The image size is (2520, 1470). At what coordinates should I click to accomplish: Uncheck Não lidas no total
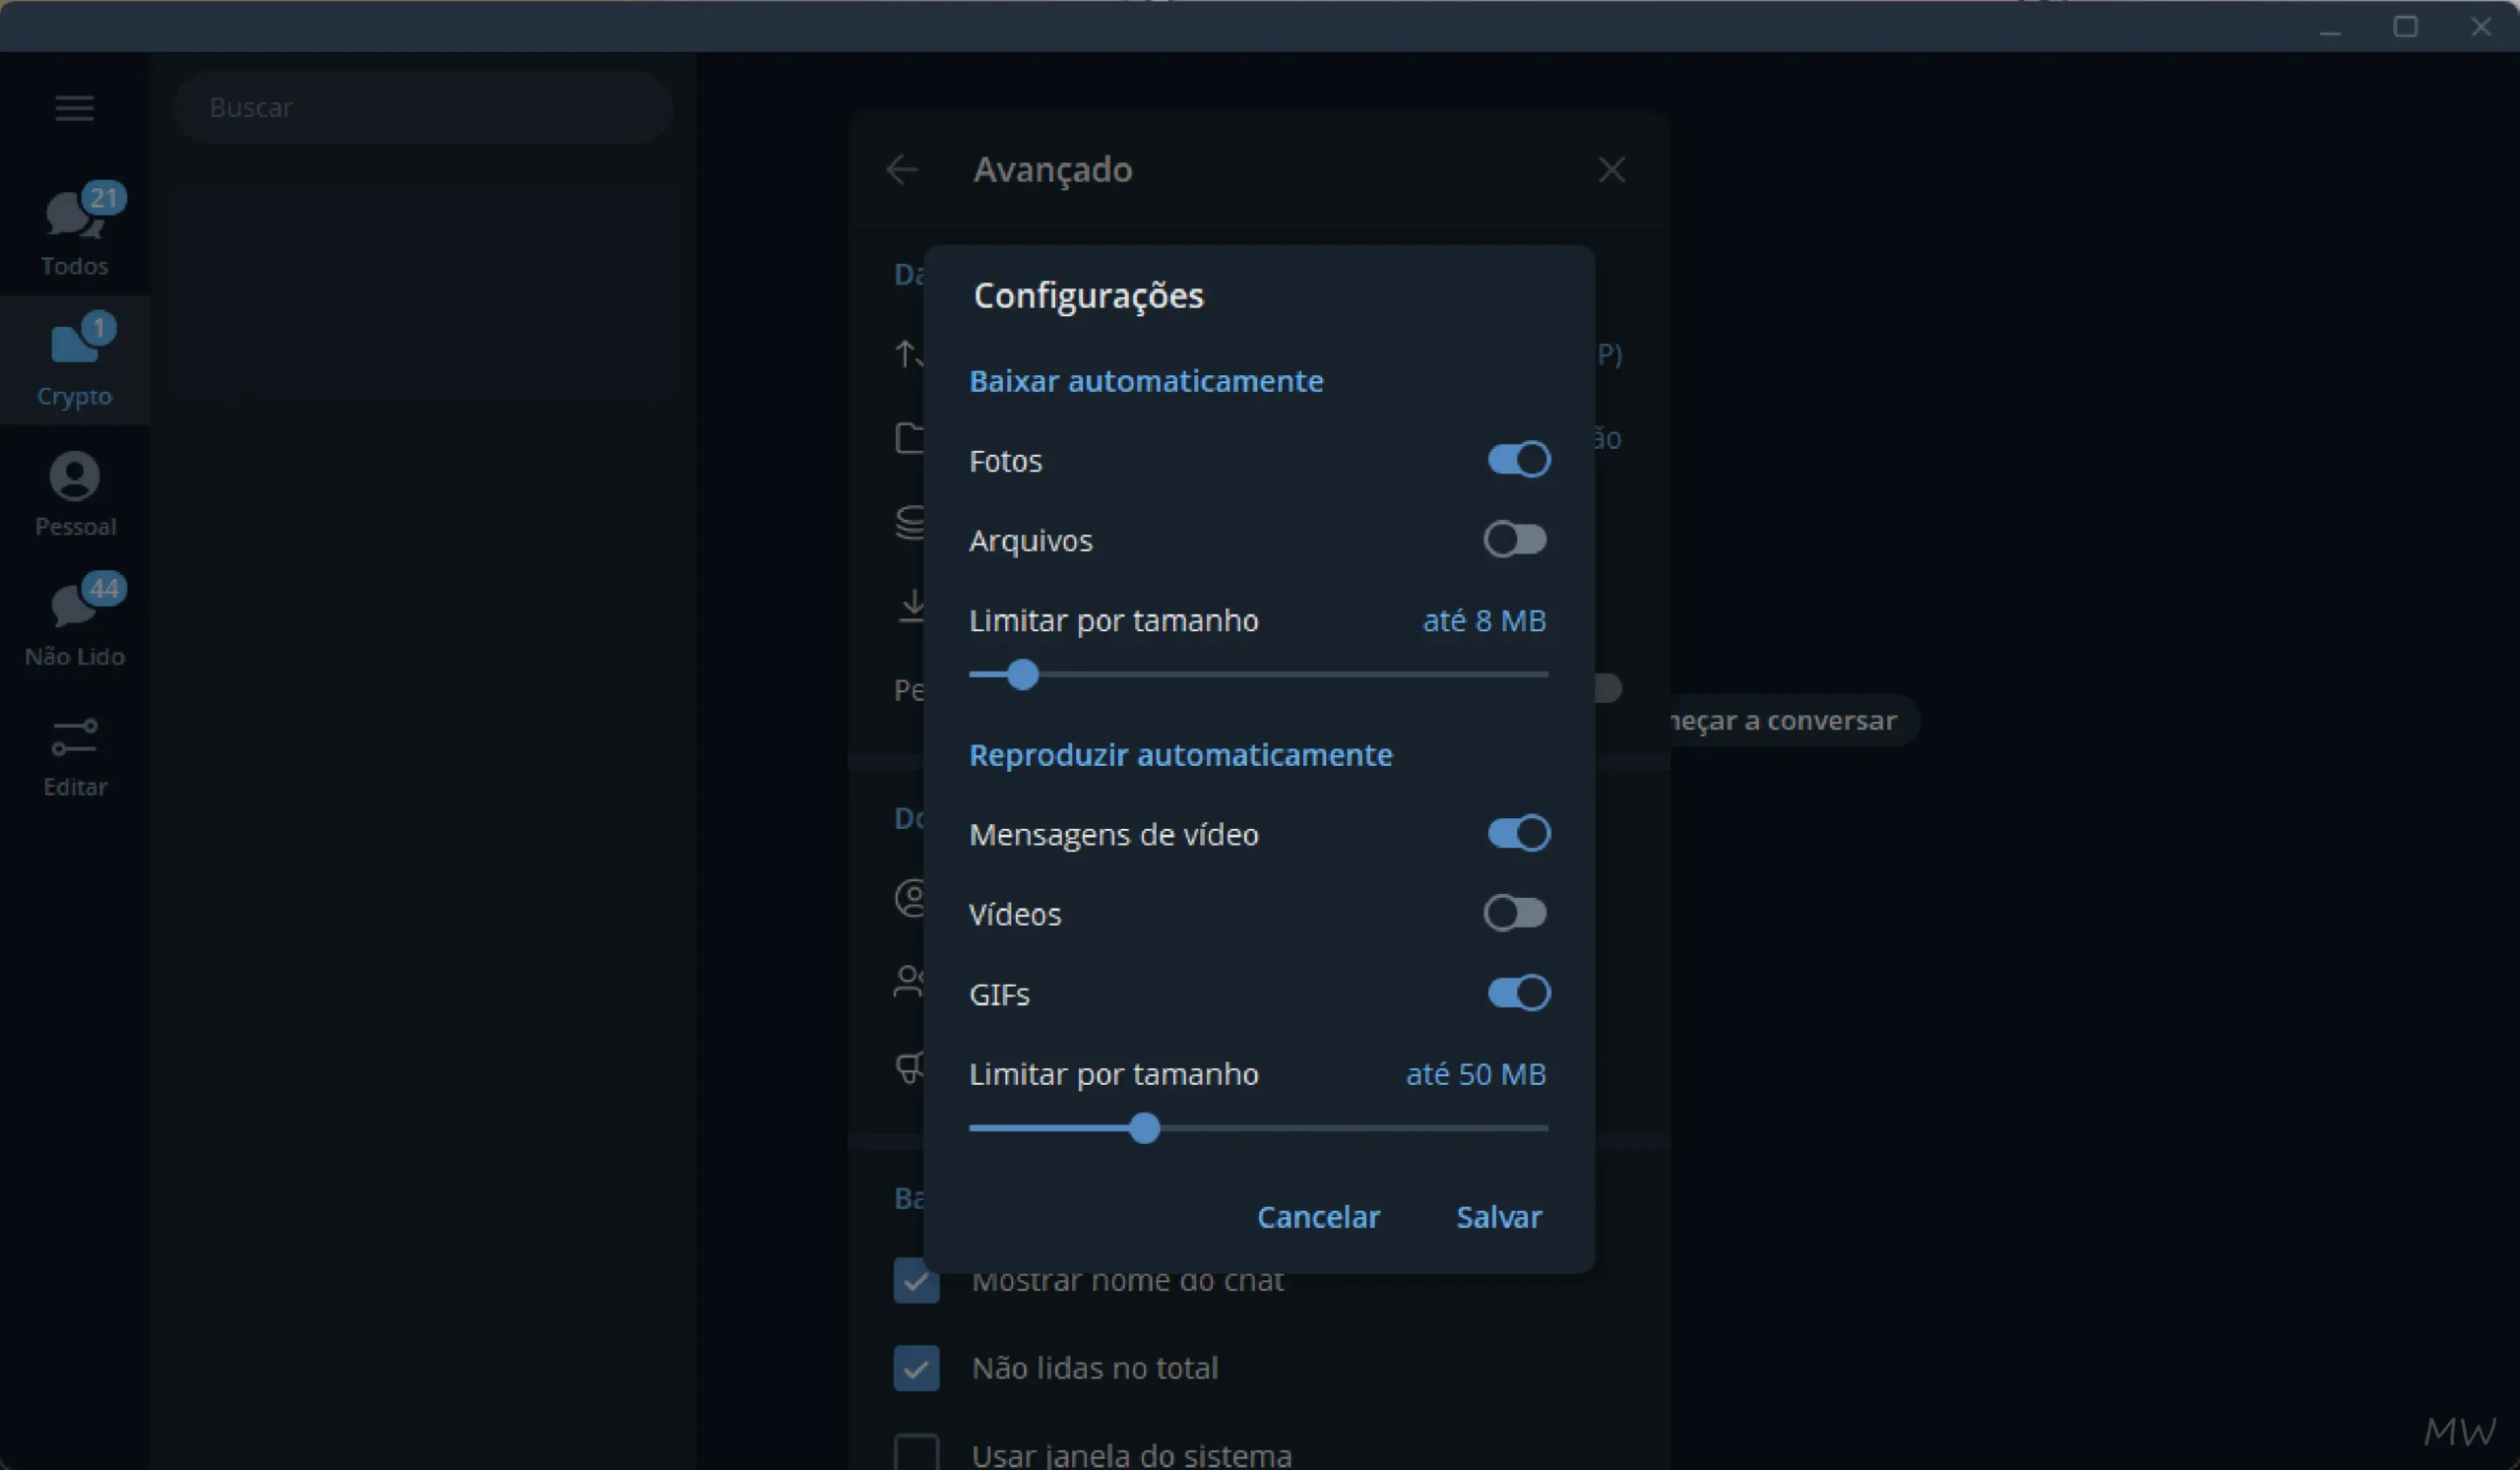tap(916, 1368)
